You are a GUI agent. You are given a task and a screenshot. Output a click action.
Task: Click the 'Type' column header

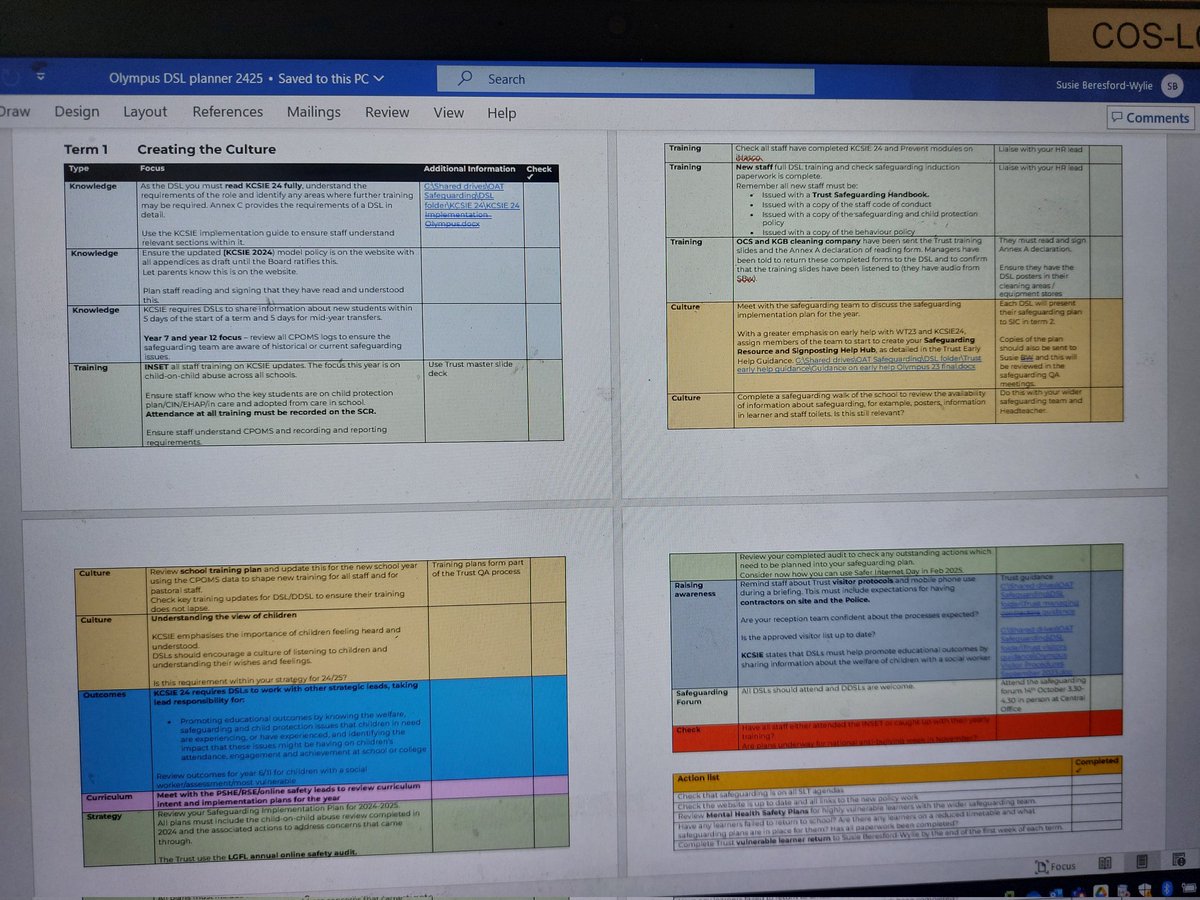point(79,169)
